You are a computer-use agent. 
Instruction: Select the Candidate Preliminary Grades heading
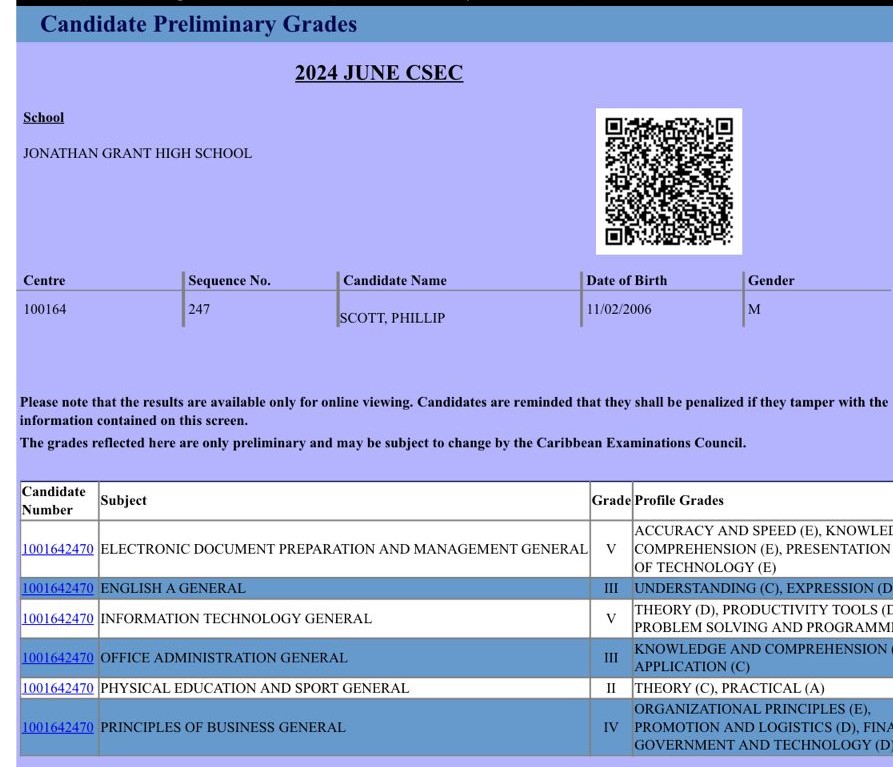click(198, 24)
